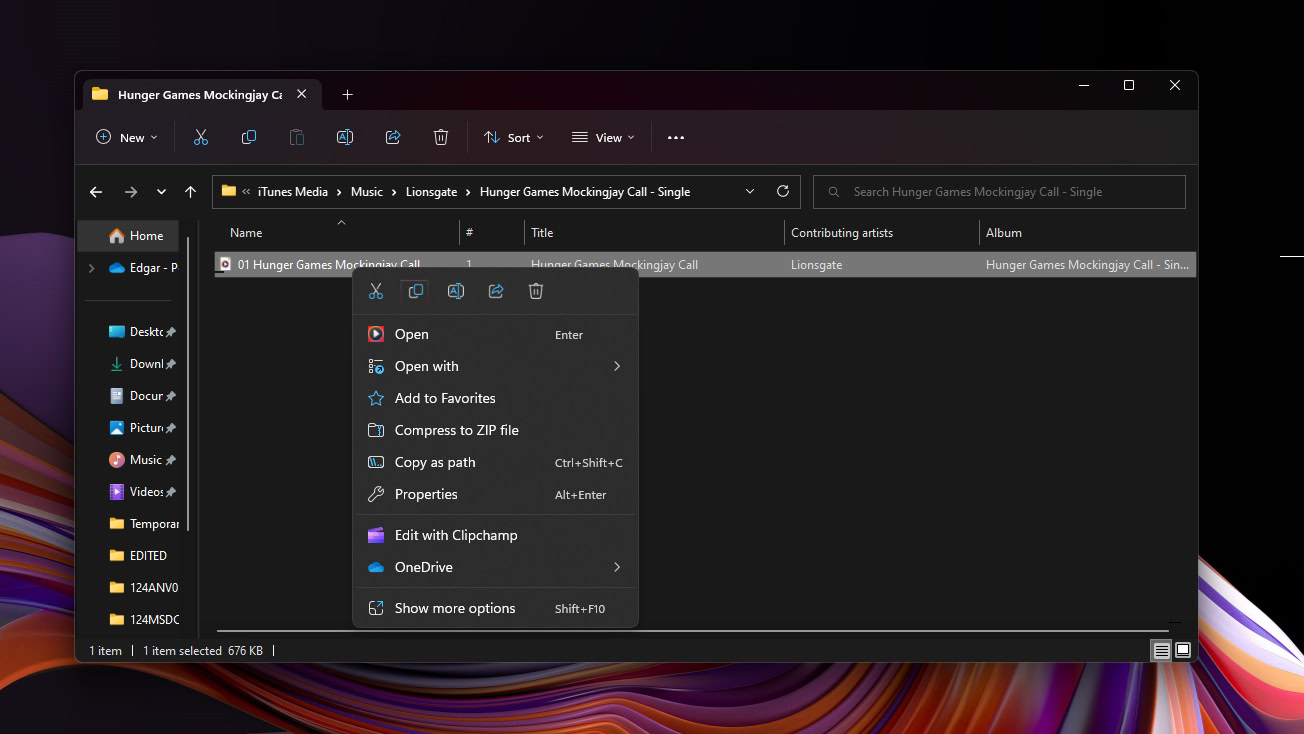
Task: Click the Cut icon in context menu
Action: [x=376, y=291]
